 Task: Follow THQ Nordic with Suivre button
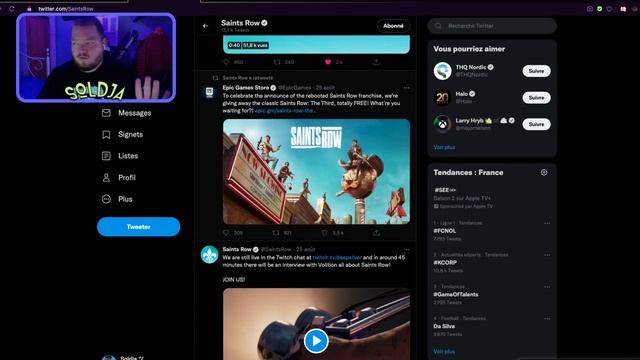pyautogui.click(x=536, y=71)
